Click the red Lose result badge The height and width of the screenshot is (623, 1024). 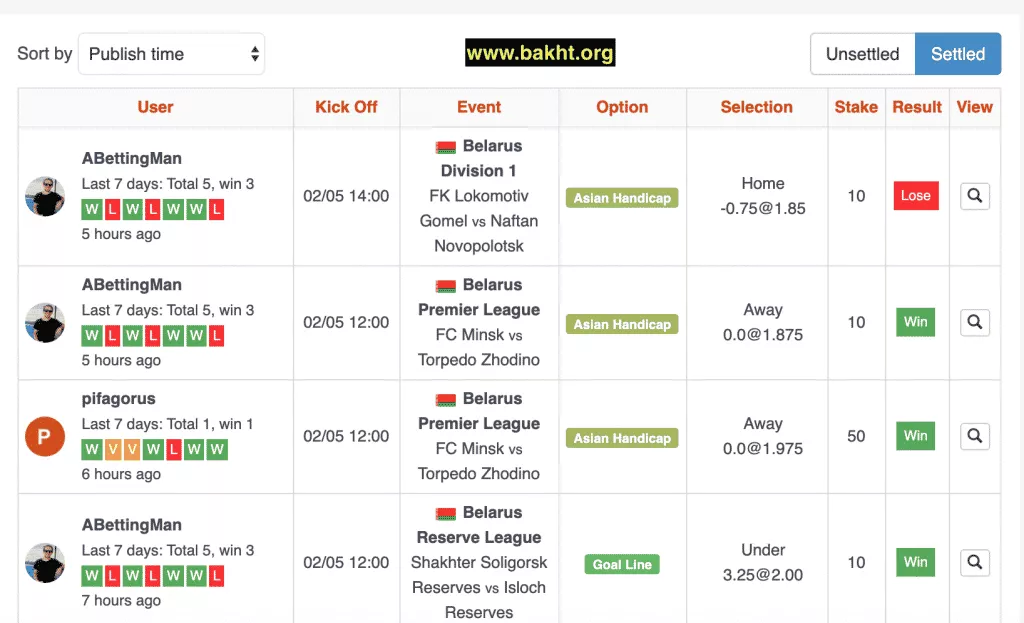pyautogui.click(x=915, y=196)
